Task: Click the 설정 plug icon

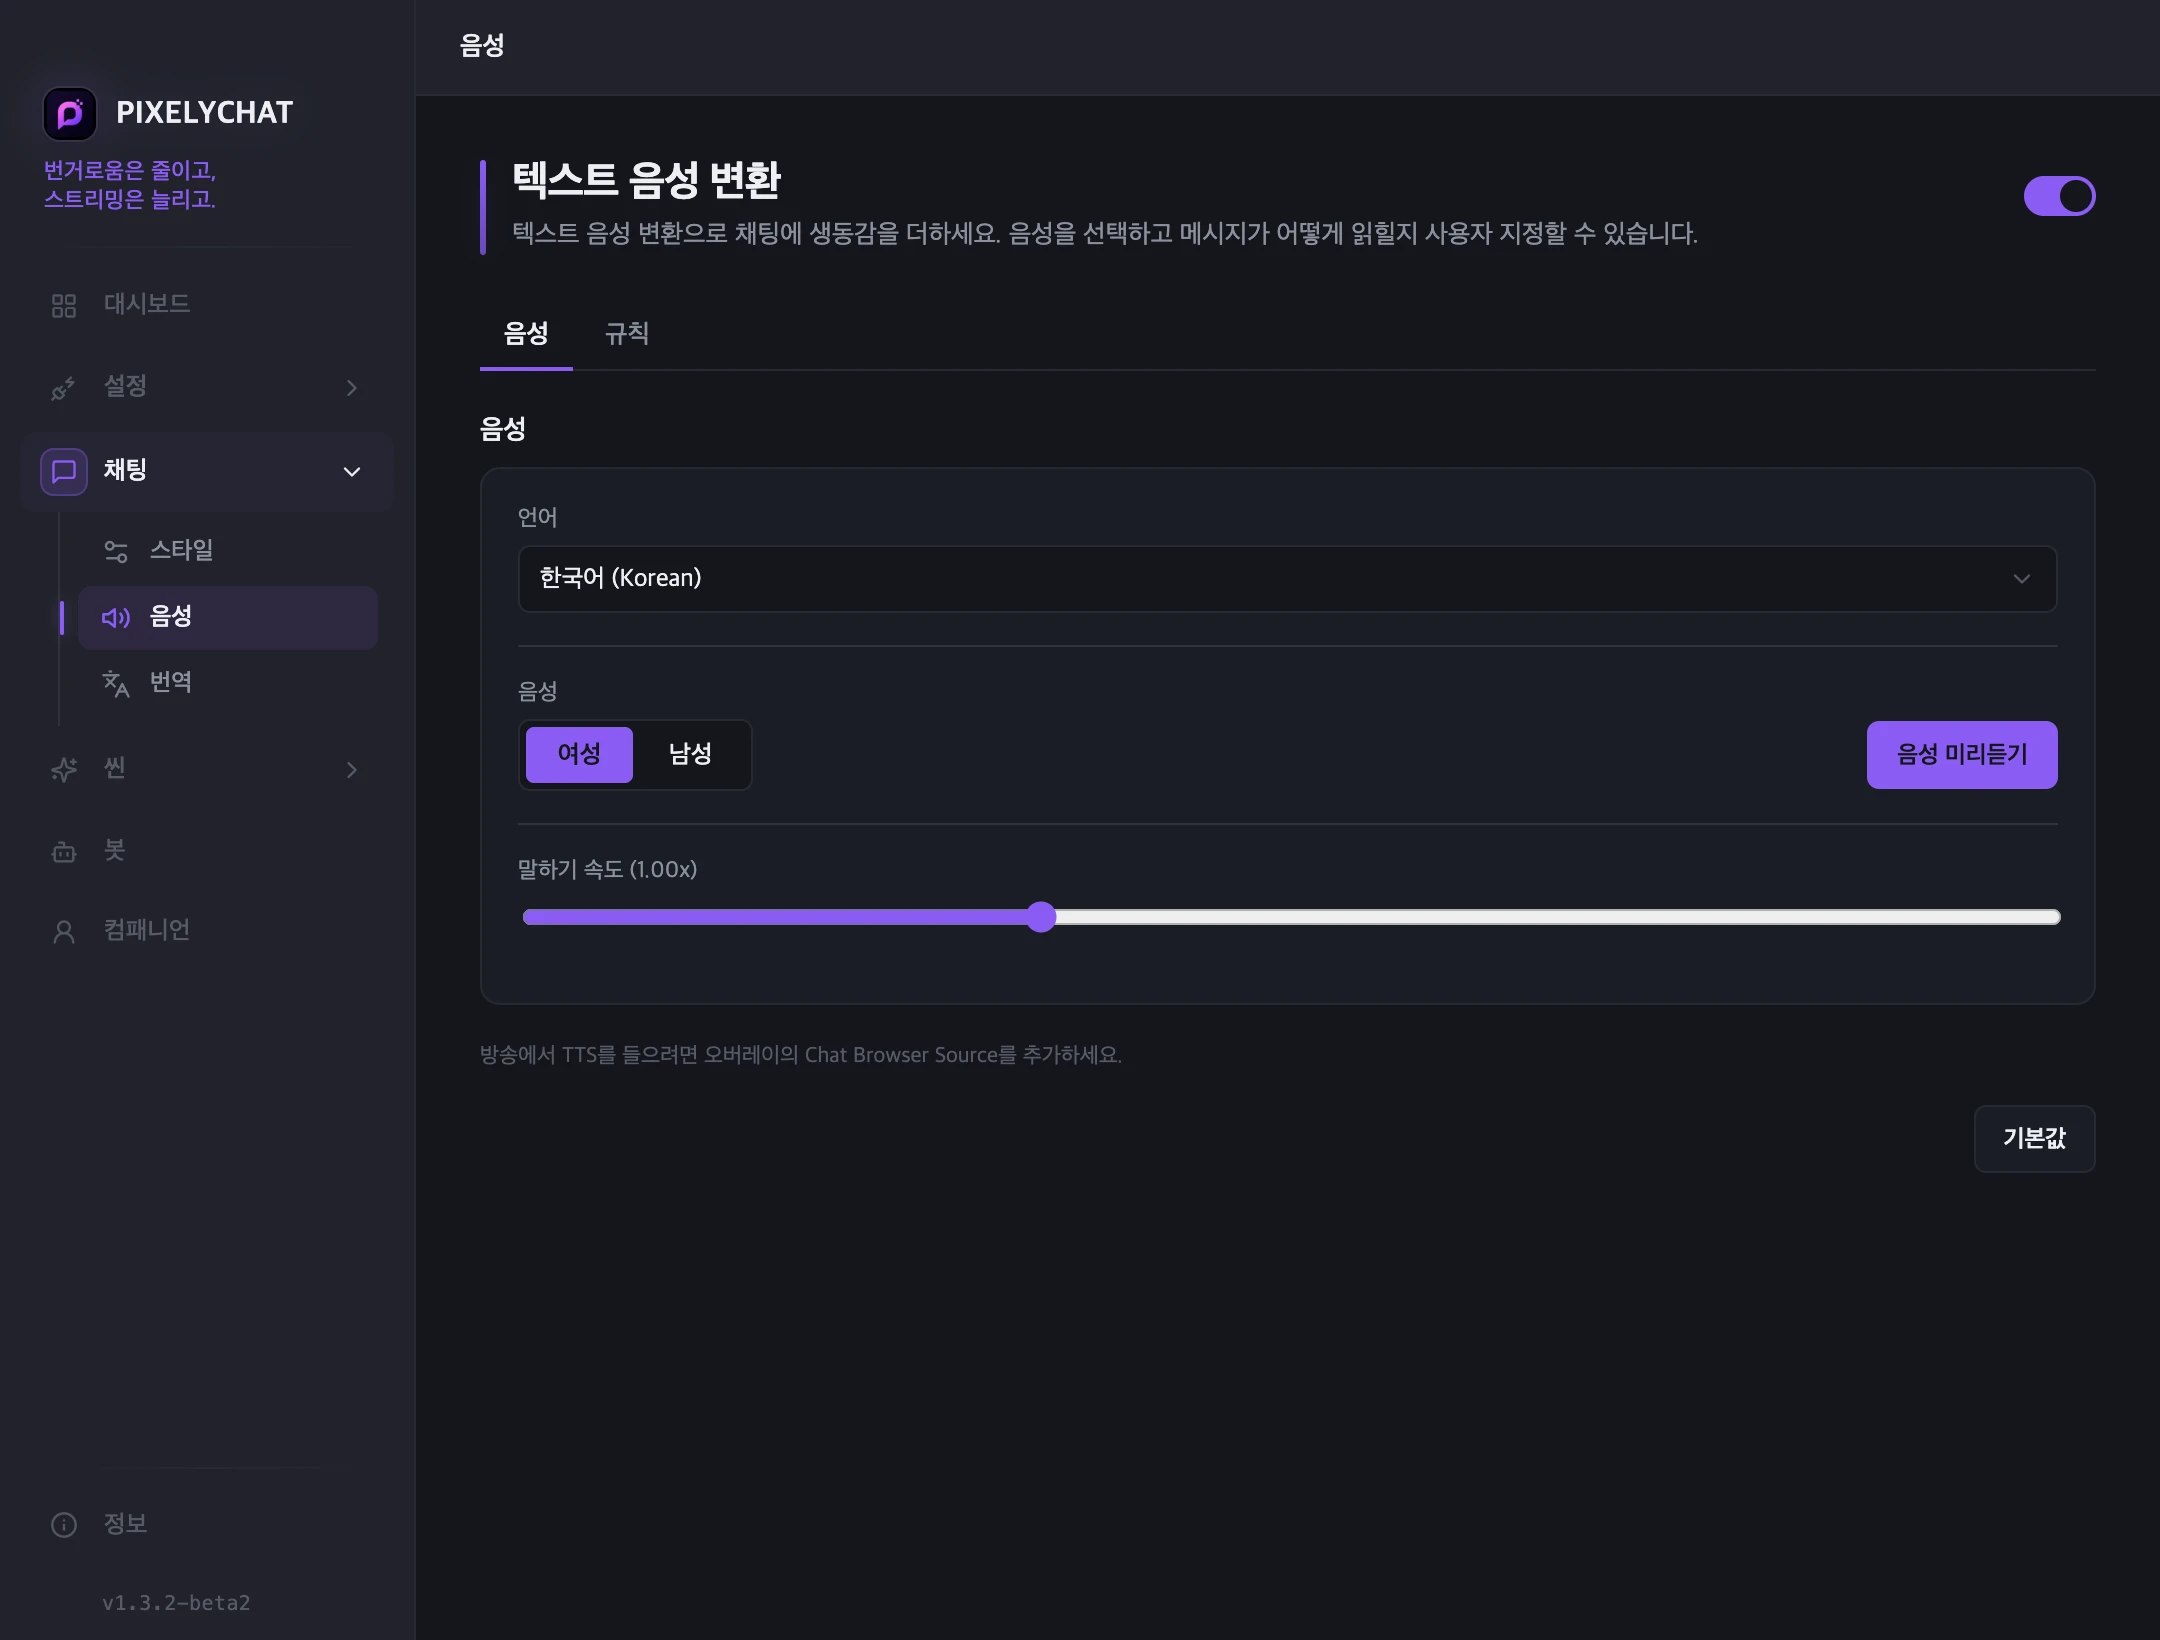Action: (64, 388)
